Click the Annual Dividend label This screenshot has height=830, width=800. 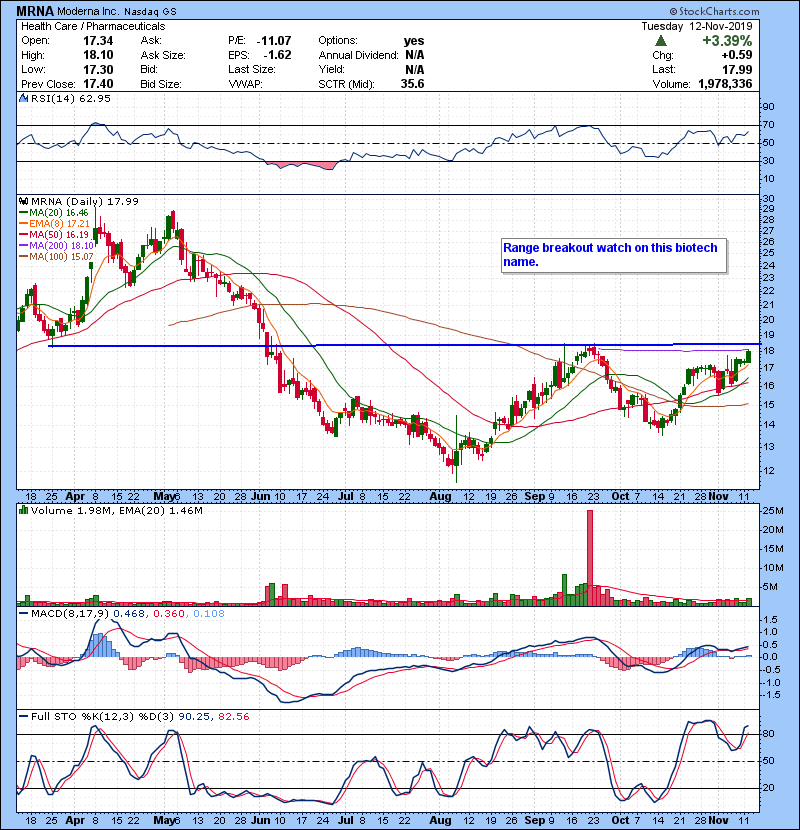(x=358, y=55)
